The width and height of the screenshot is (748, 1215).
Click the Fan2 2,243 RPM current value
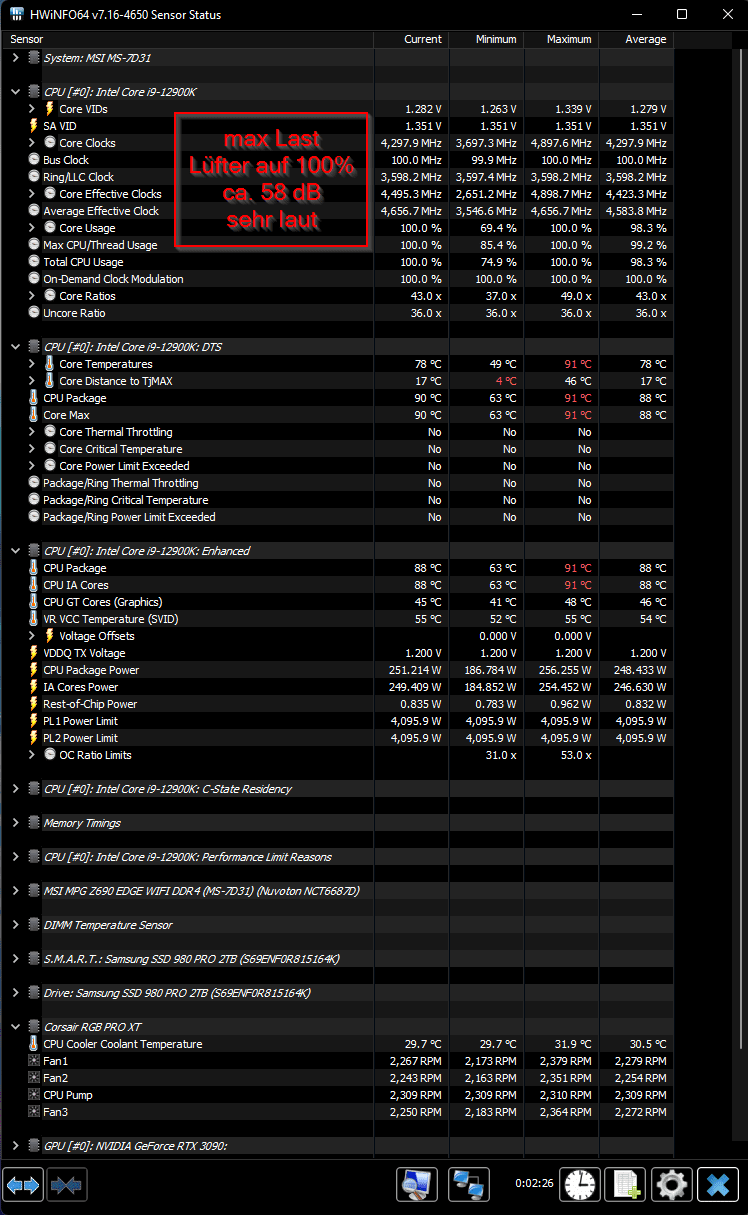click(415, 1078)
